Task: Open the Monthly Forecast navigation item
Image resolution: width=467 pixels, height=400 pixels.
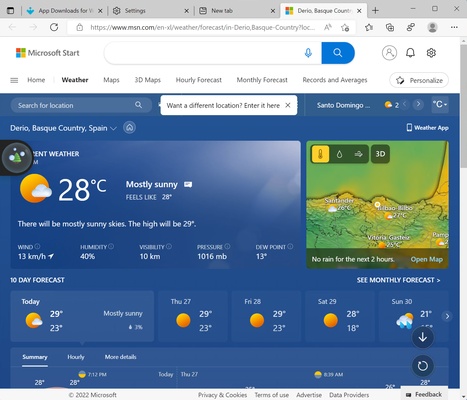Action: tap(262, 80)
